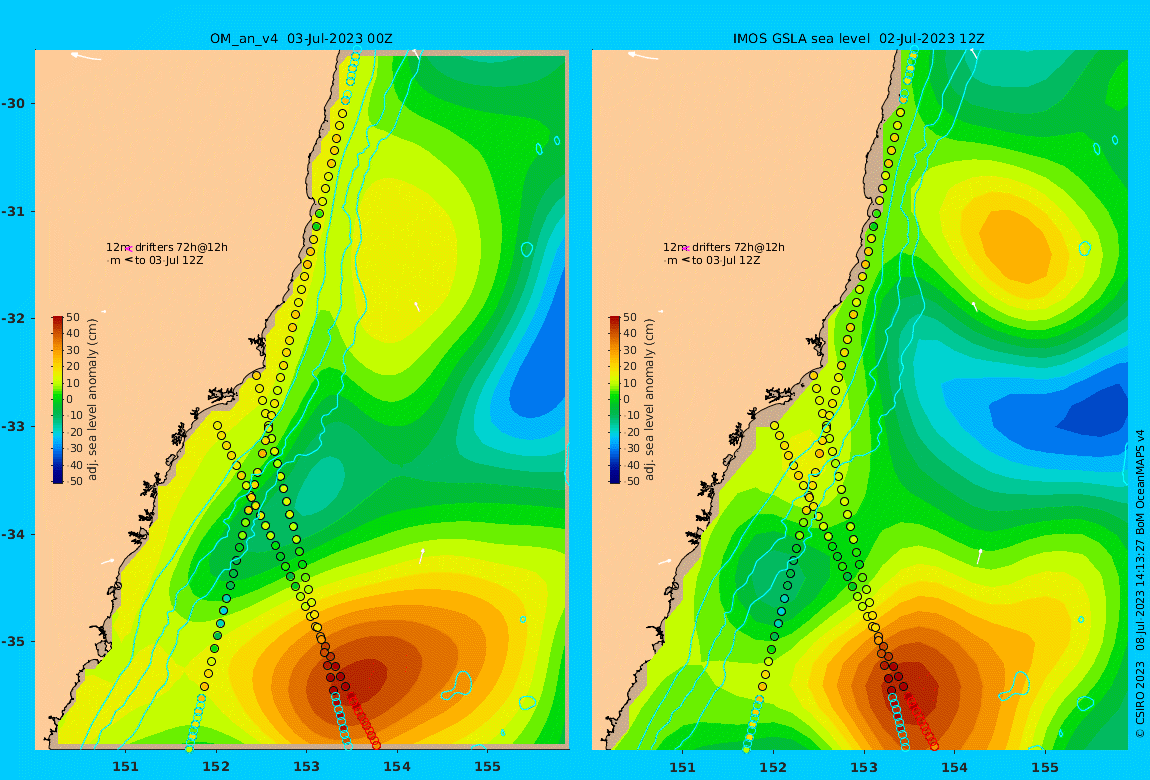
Task: Click longitude label 152 under right map
Action: (773, 767)
